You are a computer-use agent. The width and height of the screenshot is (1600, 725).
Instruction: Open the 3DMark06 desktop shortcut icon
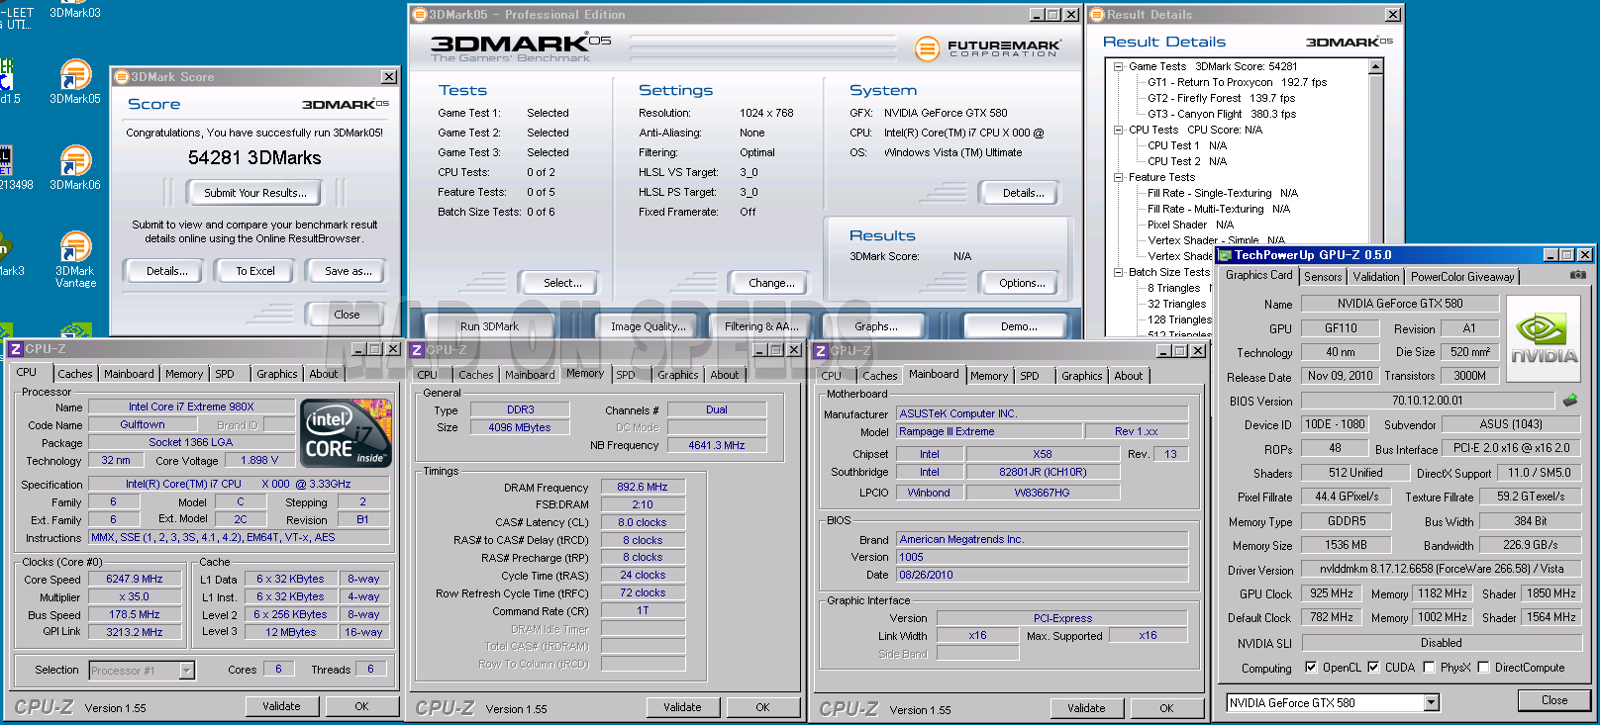tap(75, 161)
